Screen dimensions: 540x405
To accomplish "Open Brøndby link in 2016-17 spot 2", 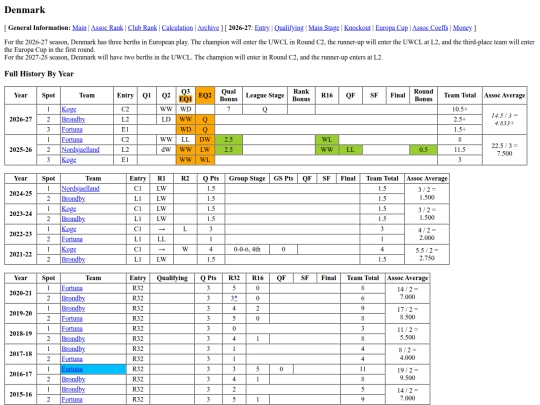I will pos(73,379).
